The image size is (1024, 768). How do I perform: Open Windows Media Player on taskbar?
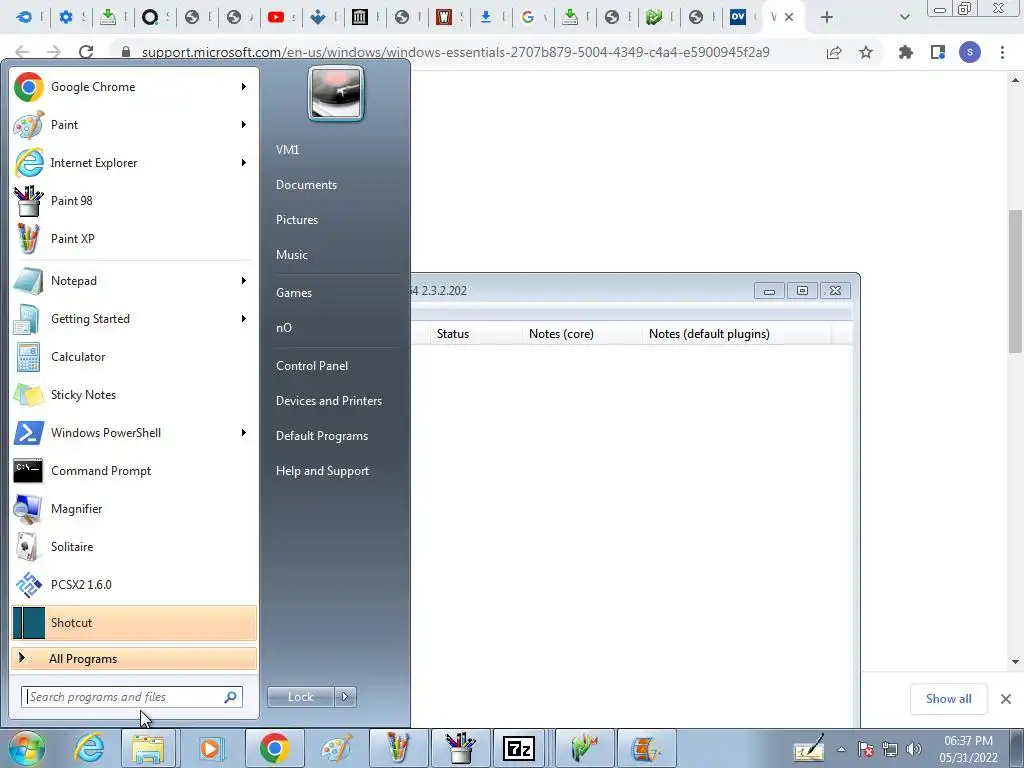tap(211, 748)
